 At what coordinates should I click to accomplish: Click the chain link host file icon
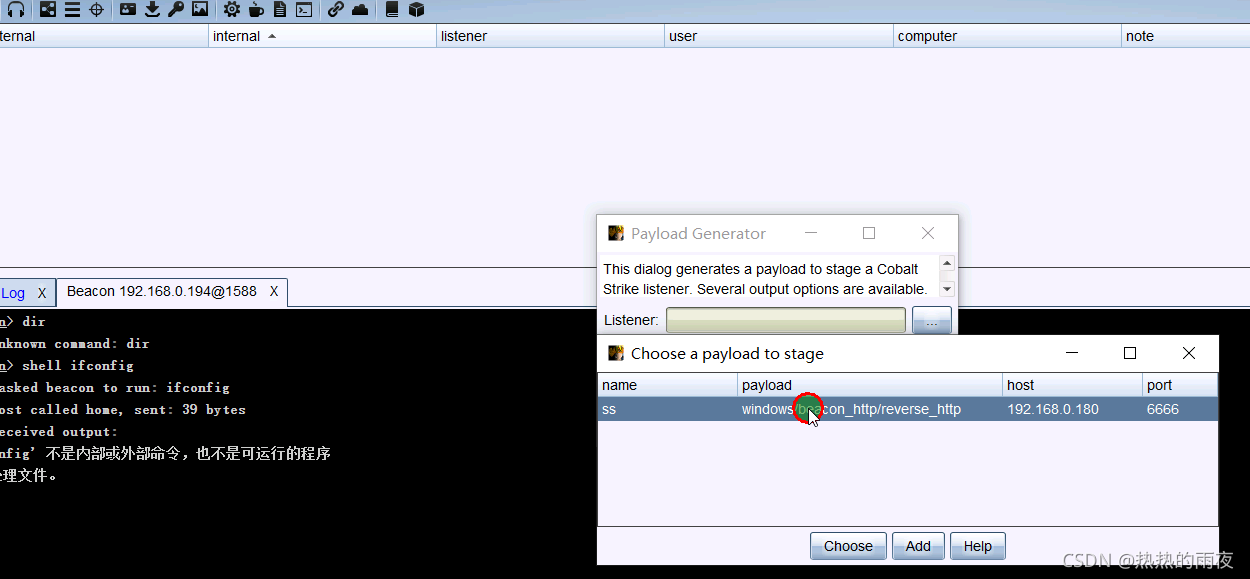click(335, 10)
